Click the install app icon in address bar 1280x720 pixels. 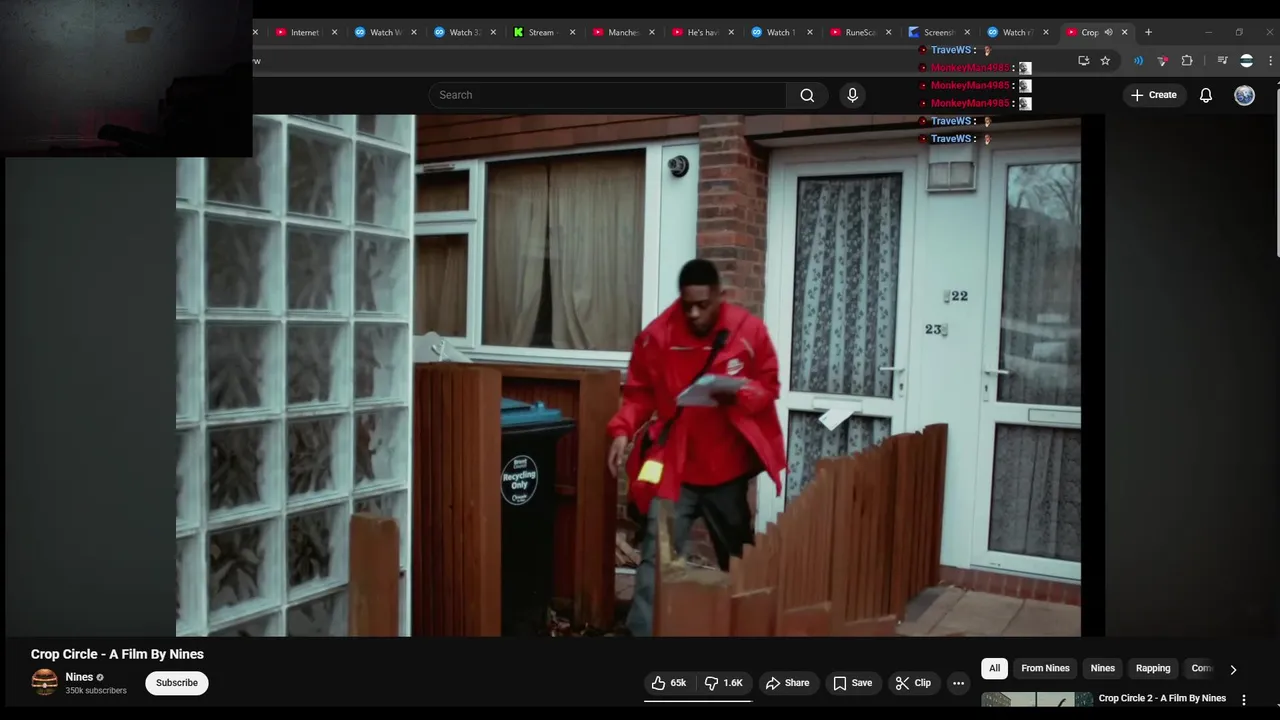coord(1083,61)
